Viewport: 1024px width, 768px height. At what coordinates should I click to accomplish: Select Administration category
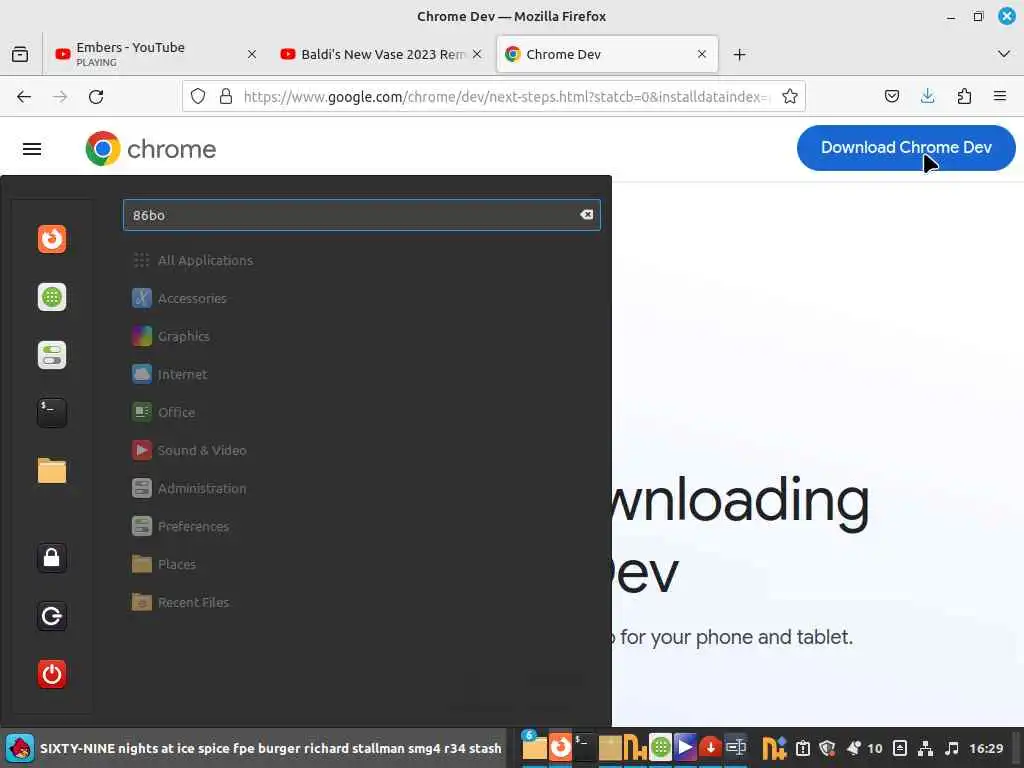pos(189,488)
